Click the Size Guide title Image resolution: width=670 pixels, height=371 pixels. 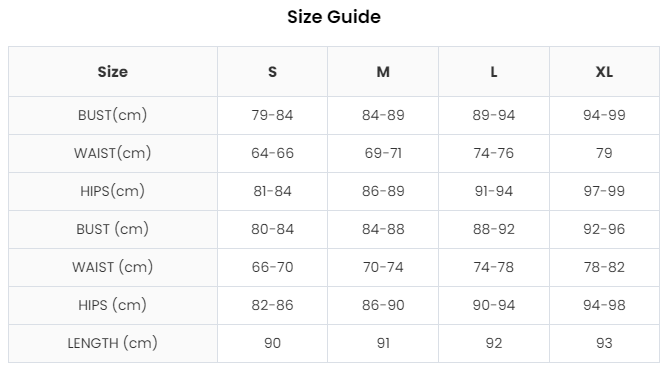pos(334,17)
